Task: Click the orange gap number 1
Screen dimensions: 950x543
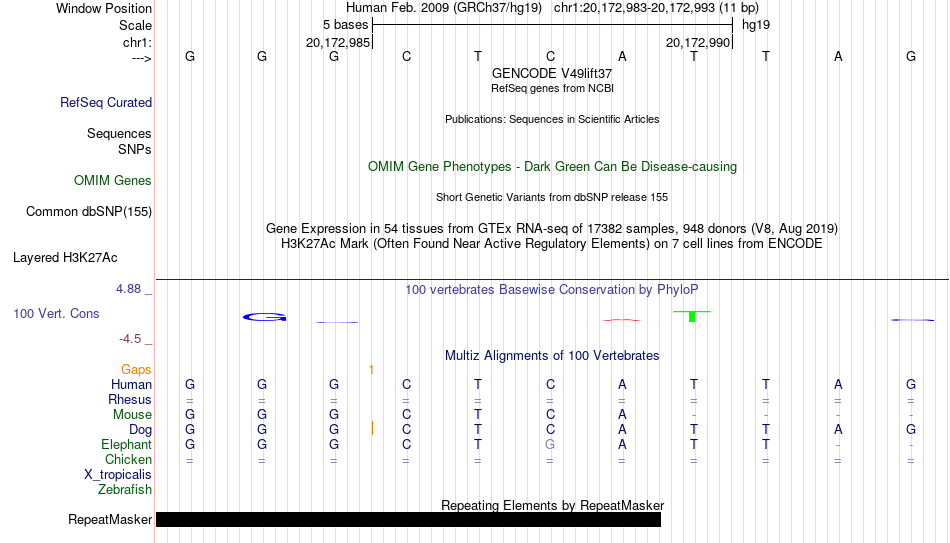Action: (371, 370)
